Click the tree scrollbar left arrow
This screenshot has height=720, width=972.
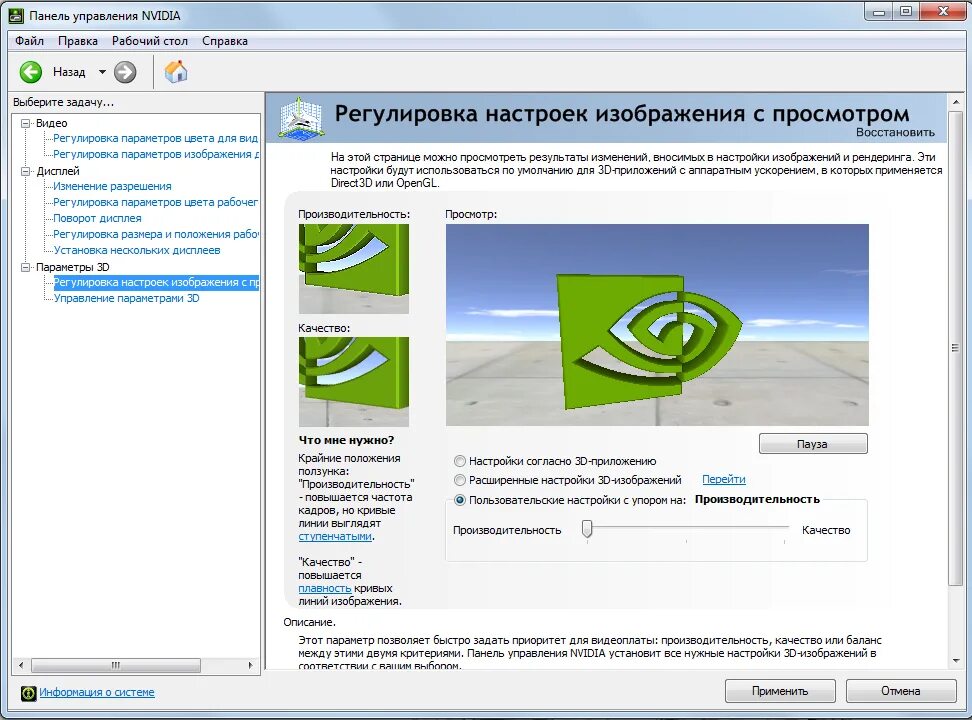click(x=22, y=665)
